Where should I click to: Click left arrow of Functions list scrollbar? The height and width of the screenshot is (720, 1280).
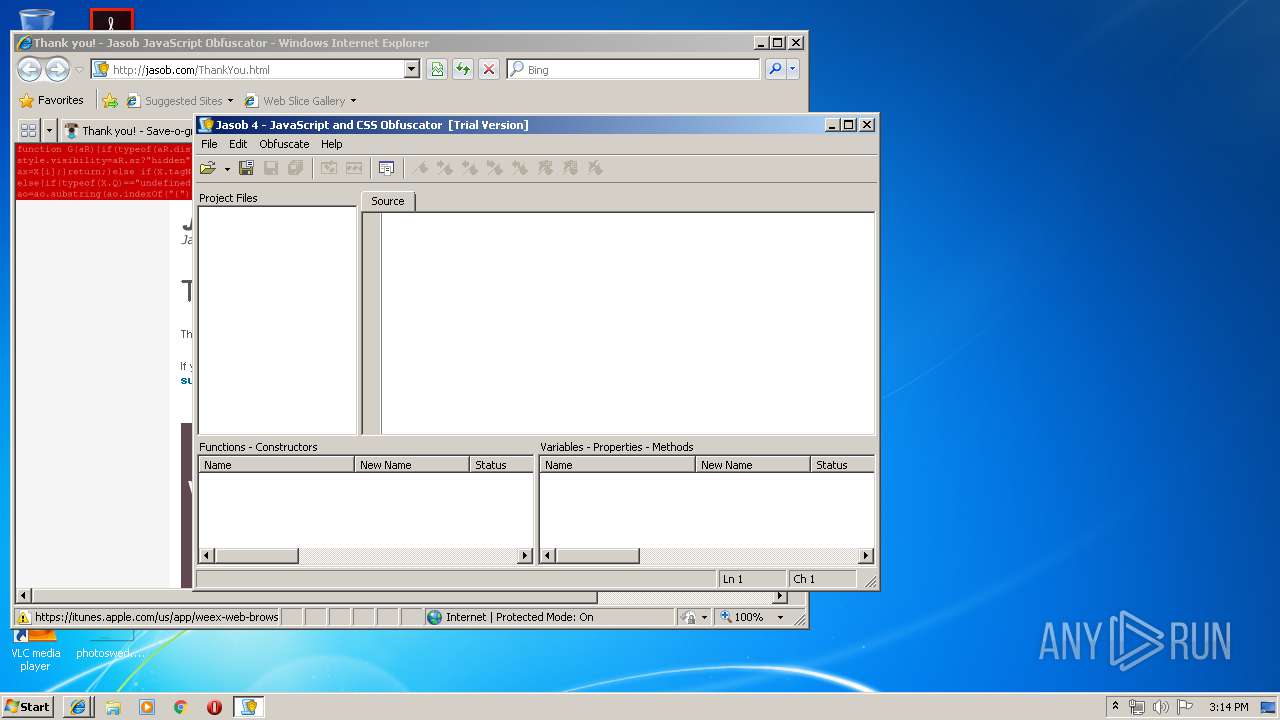[x=207, y=556]
